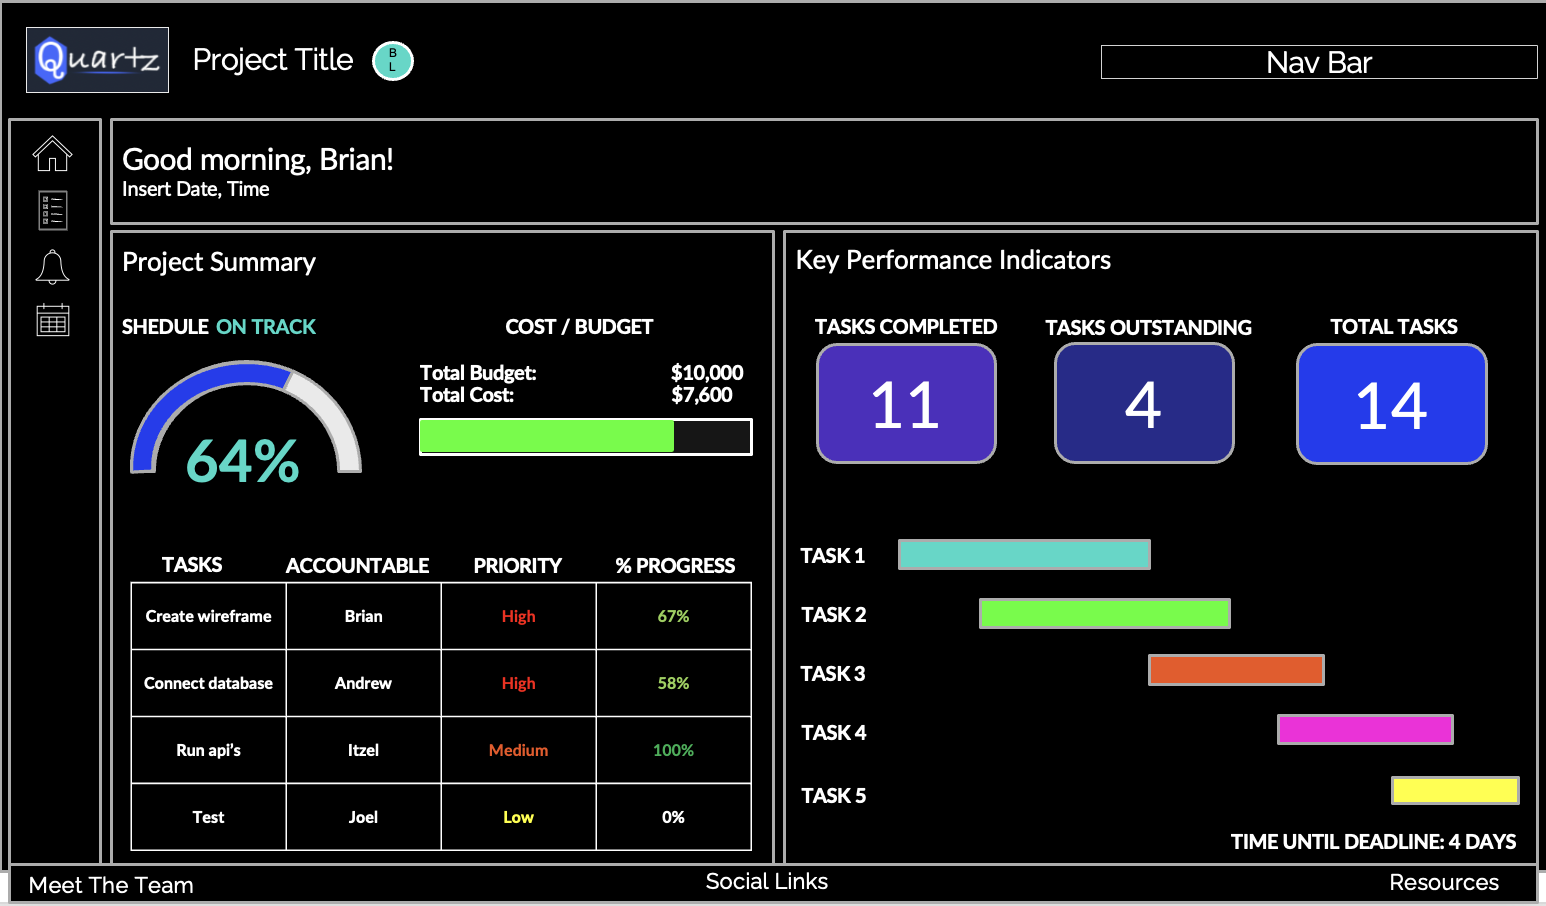Select the yellow Task 5 Gantt bar
Image resolution: width=1546 pixels, height=906 pixels.
[1455, 790]
